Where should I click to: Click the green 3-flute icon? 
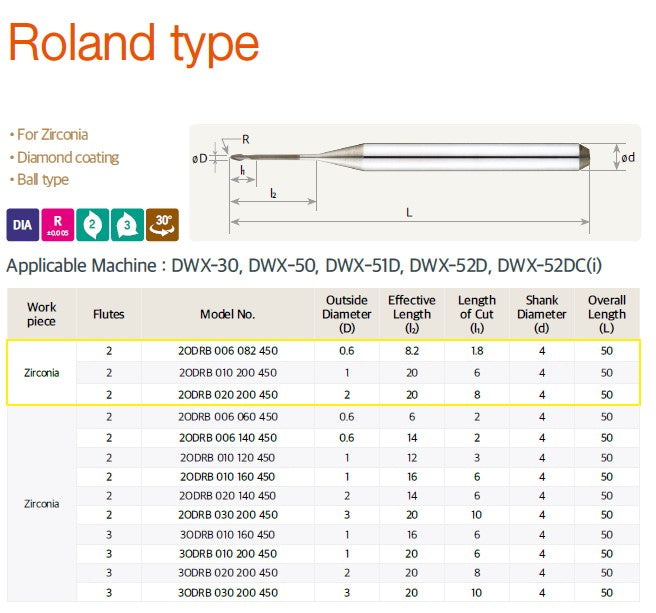(x=127, y=225)
